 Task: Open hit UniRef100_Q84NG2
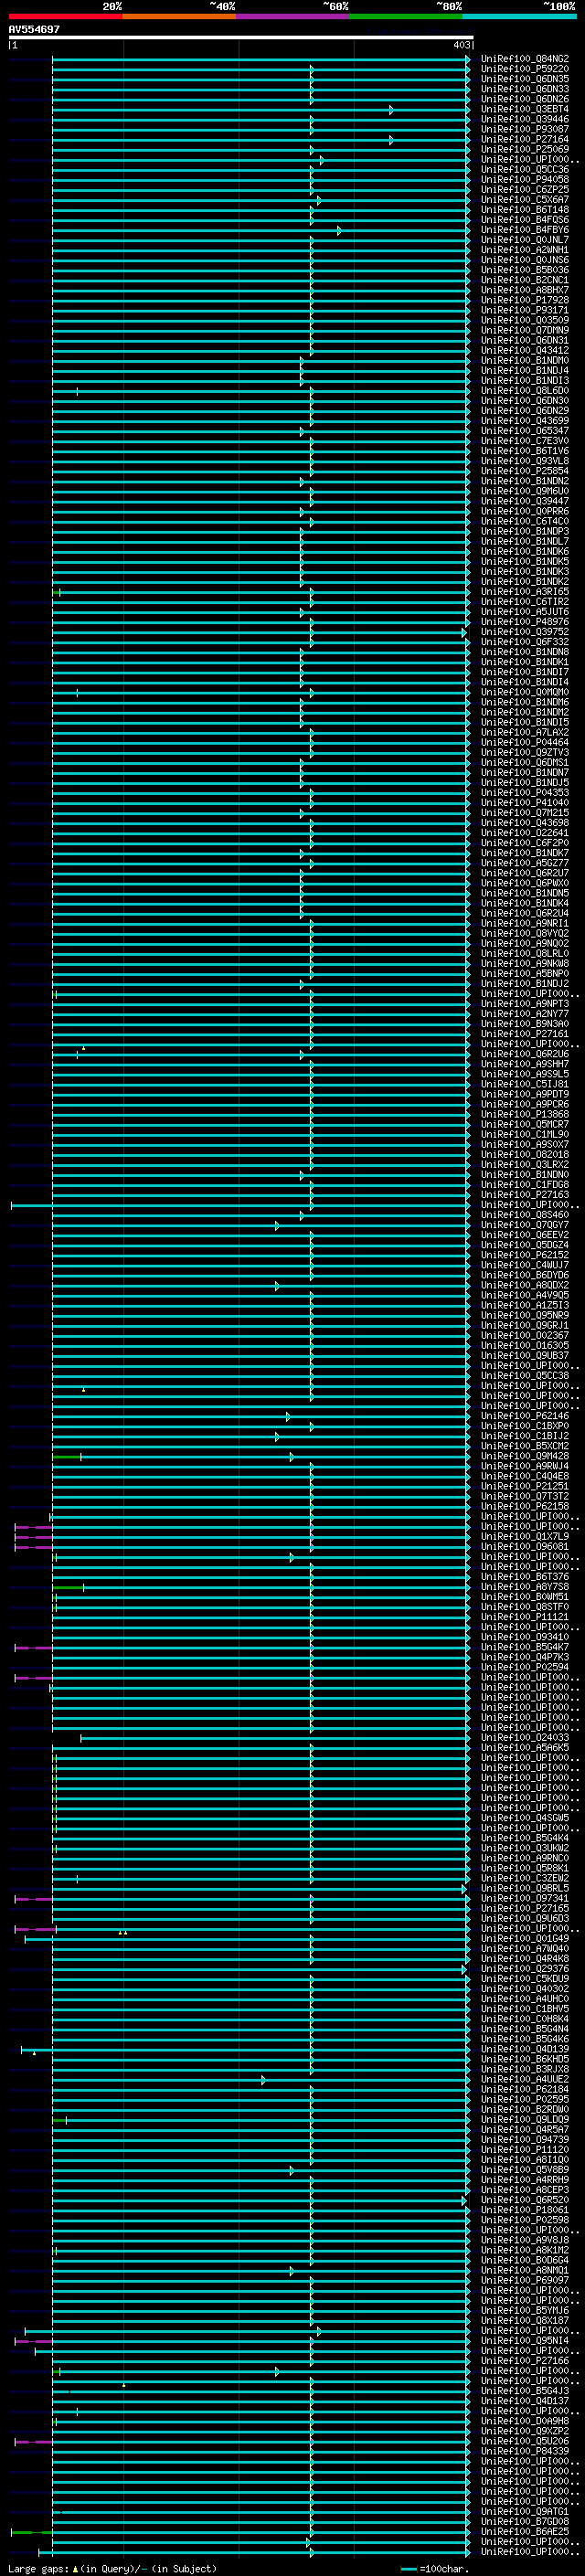coord(525,59)
